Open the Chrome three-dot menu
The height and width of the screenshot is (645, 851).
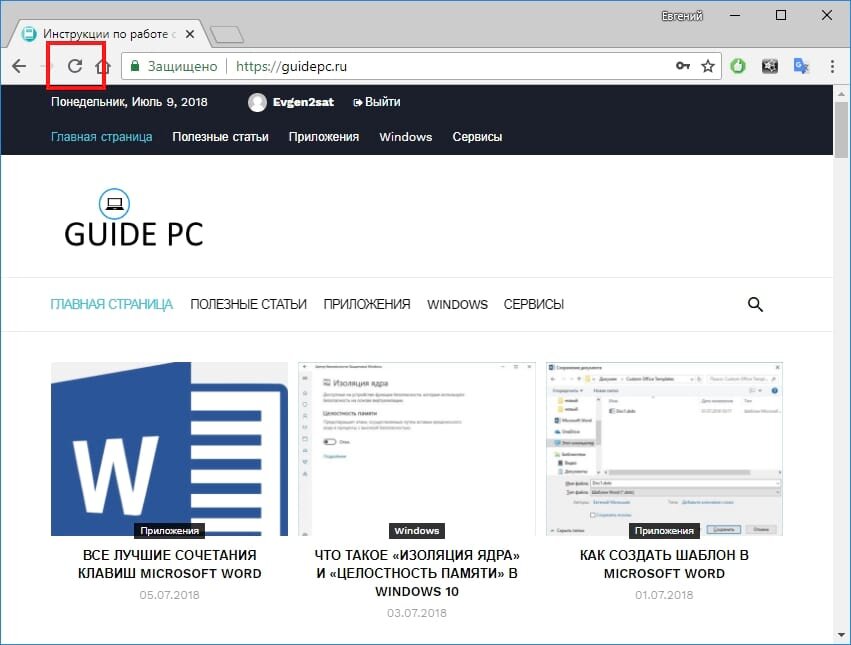(x=832, y=66)
